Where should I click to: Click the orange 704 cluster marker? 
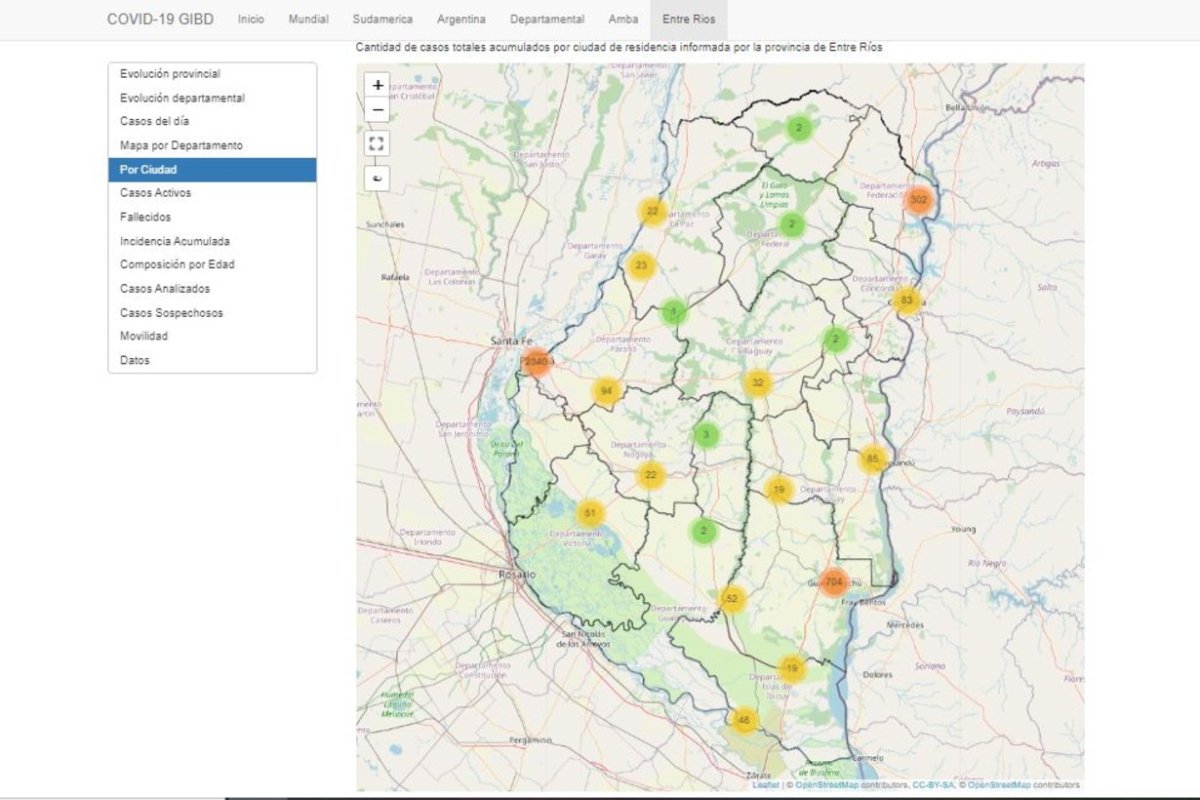click(834, 581)
